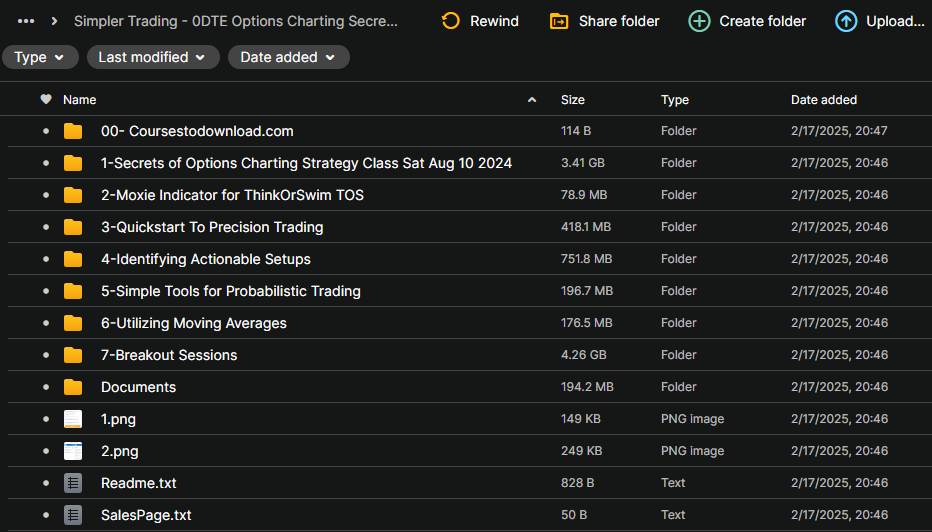Click the 1.png image thumbnail
Image resolution: width=932 pixels, height=532 pixels.
(x=73, y=419)
